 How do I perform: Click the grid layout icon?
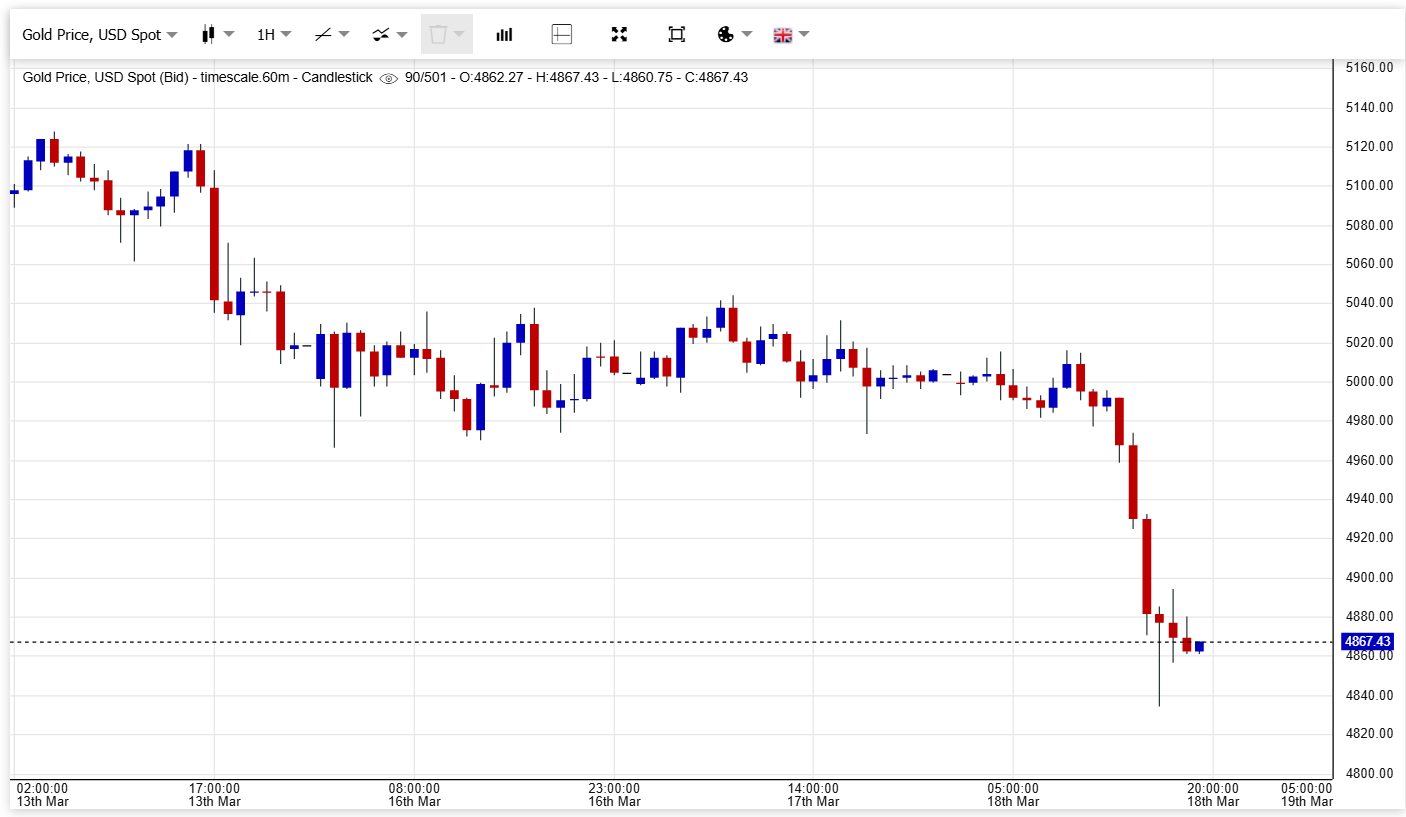tap(561, 33)
